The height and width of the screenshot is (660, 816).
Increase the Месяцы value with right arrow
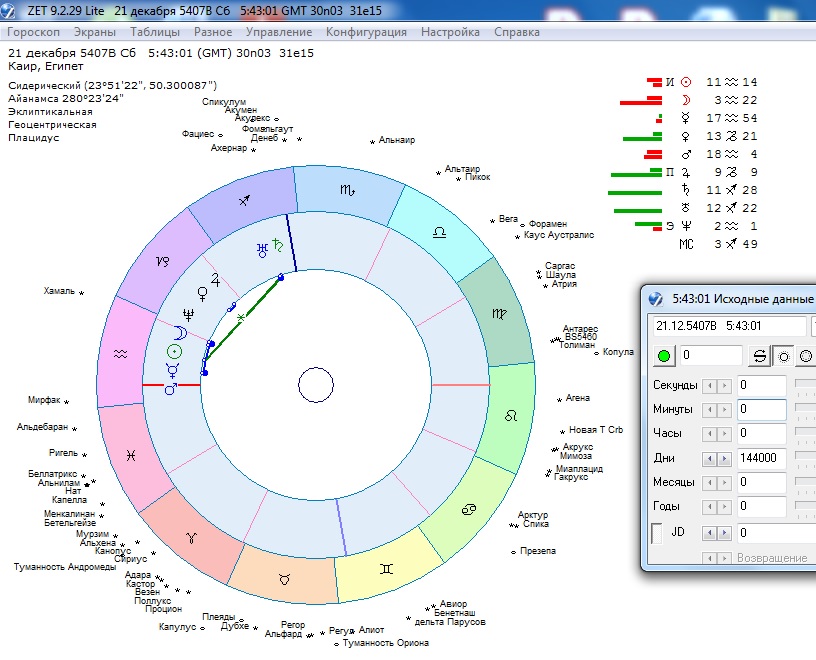(724, 483)
